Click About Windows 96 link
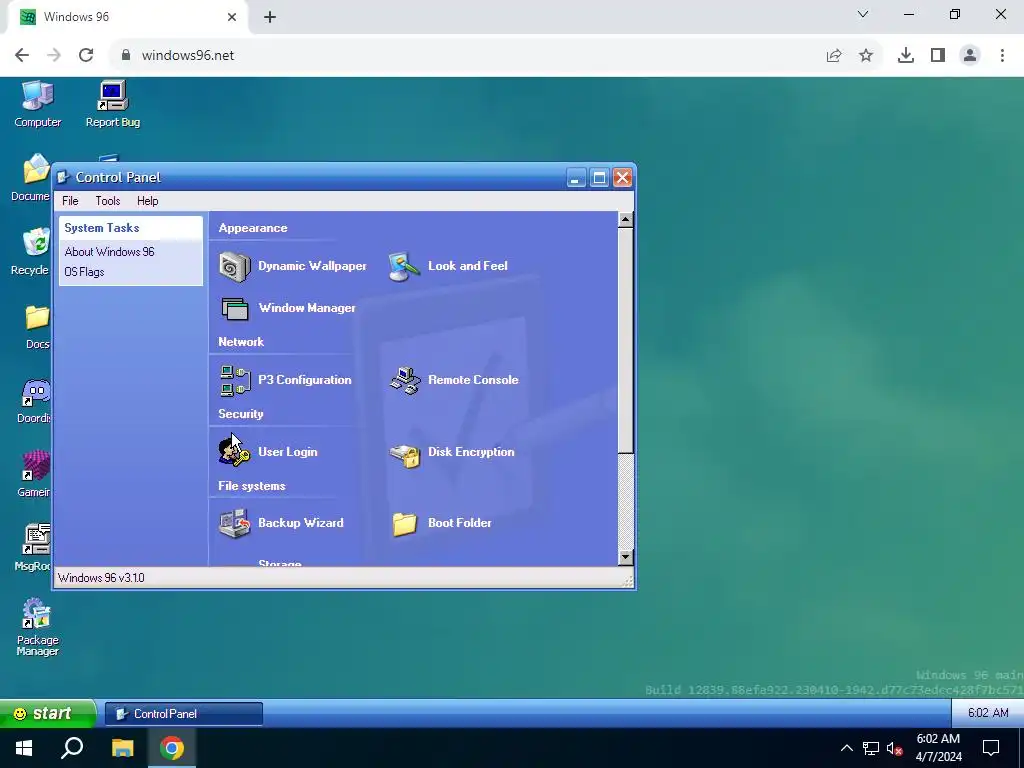The height and width of the screenshot is (768, 1024). click(109, 252)
